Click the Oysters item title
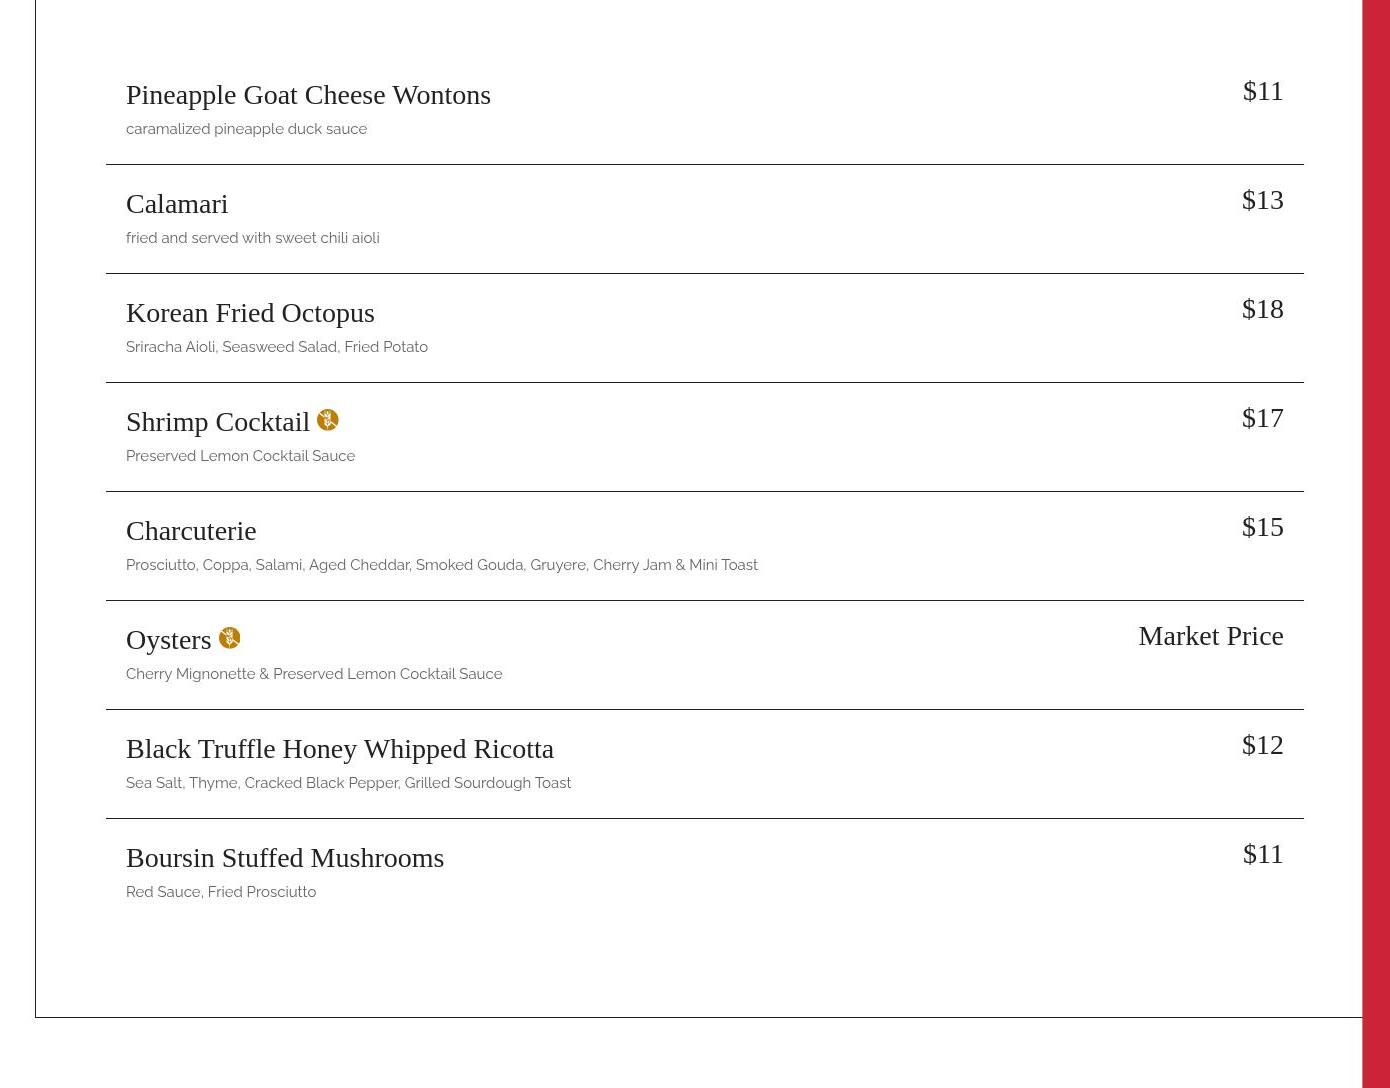 (x=168, y=640)
